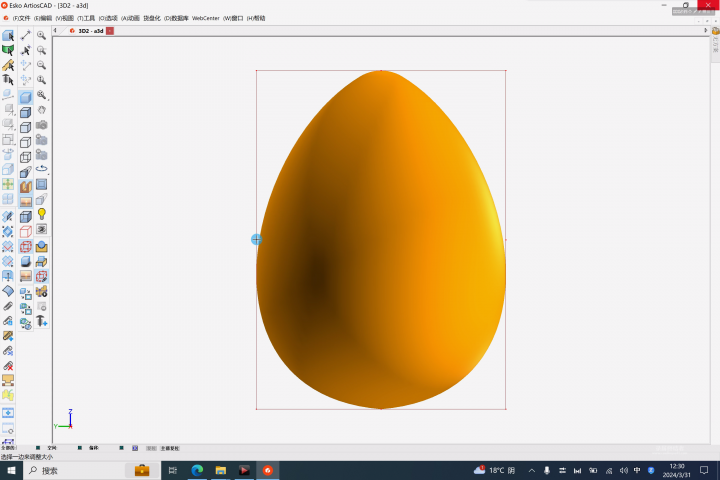This screenshot has height=480, width=720.
Task: Click the camera snapshot icon
Action: coord(42,125)
